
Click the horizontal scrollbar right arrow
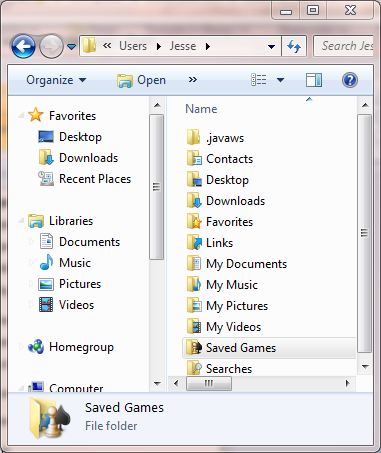point(347,383)
